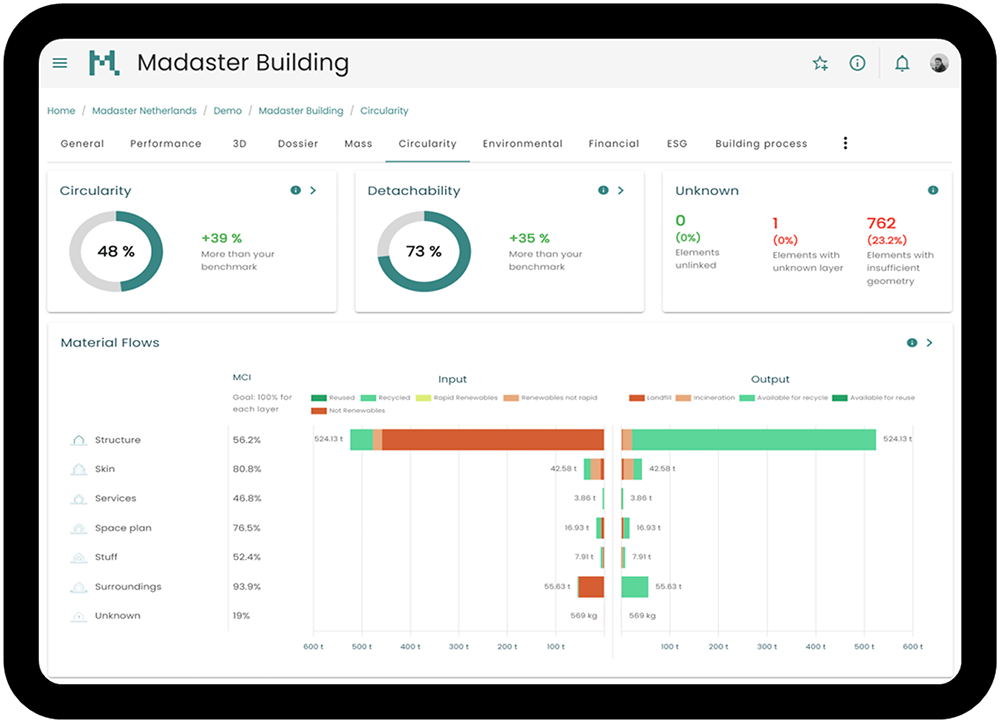Click the Madaster logo
Image resolution: width=1000 pixels, height=723 pixels.
pos(103,62)
